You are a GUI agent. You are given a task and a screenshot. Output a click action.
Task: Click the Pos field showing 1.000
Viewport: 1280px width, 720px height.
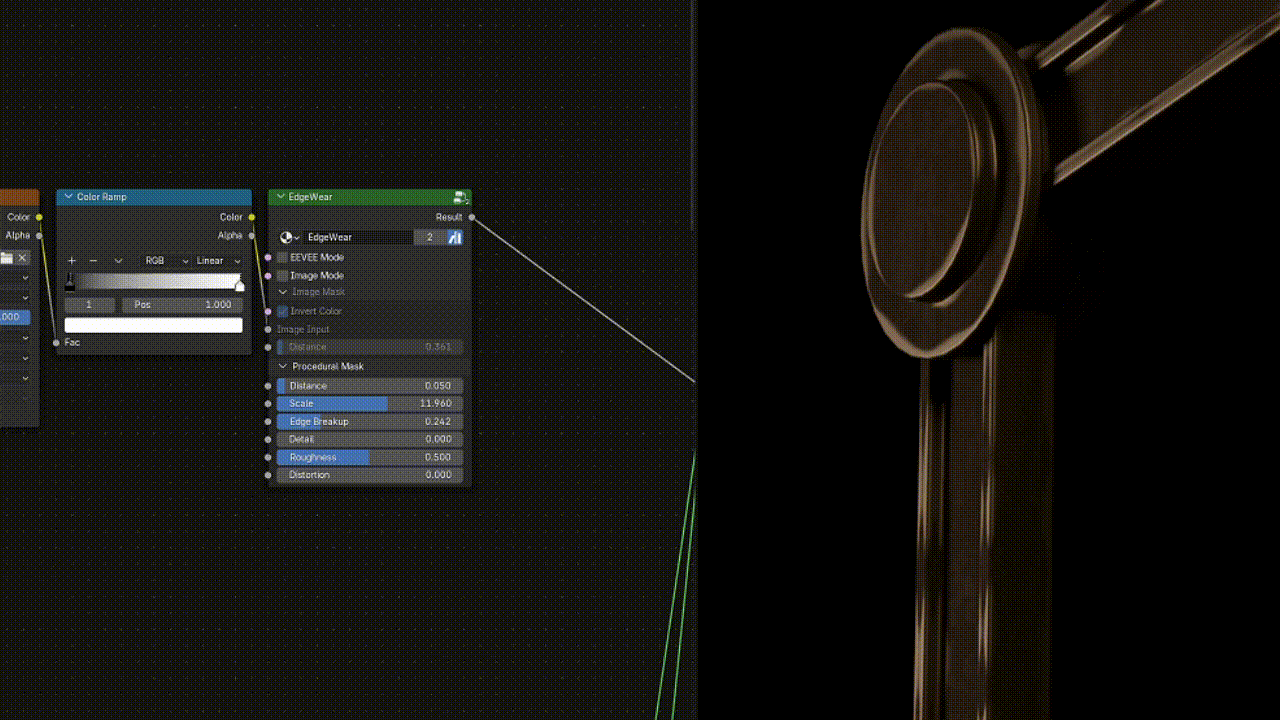click(182, 305)
